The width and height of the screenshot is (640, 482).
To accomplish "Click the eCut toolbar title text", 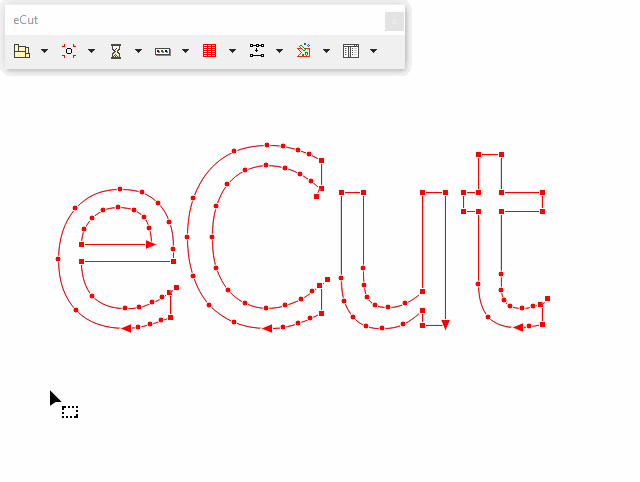I will point(26,20).
